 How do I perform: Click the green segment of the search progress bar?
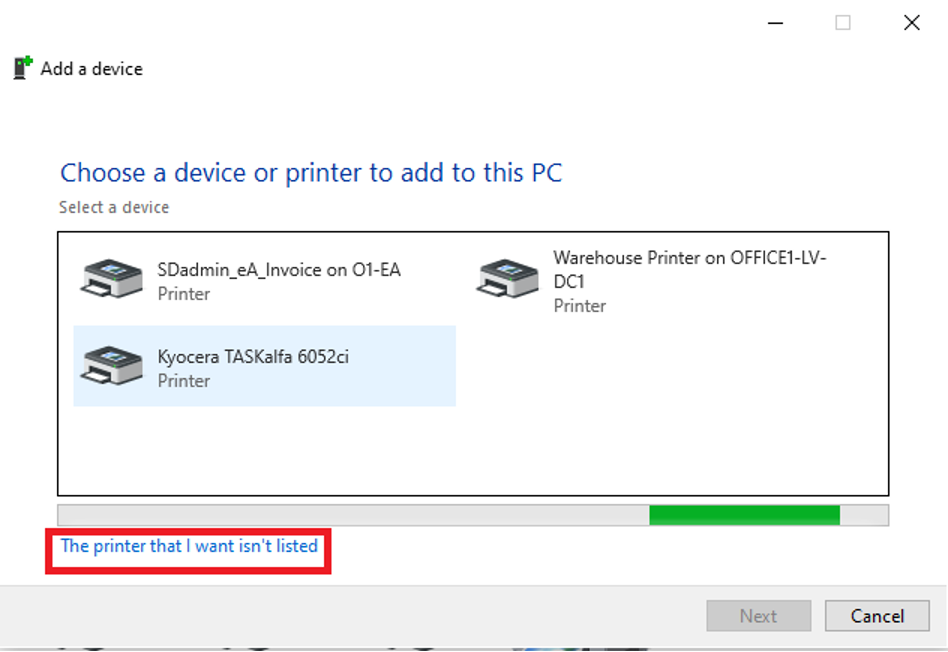point(744,515)
